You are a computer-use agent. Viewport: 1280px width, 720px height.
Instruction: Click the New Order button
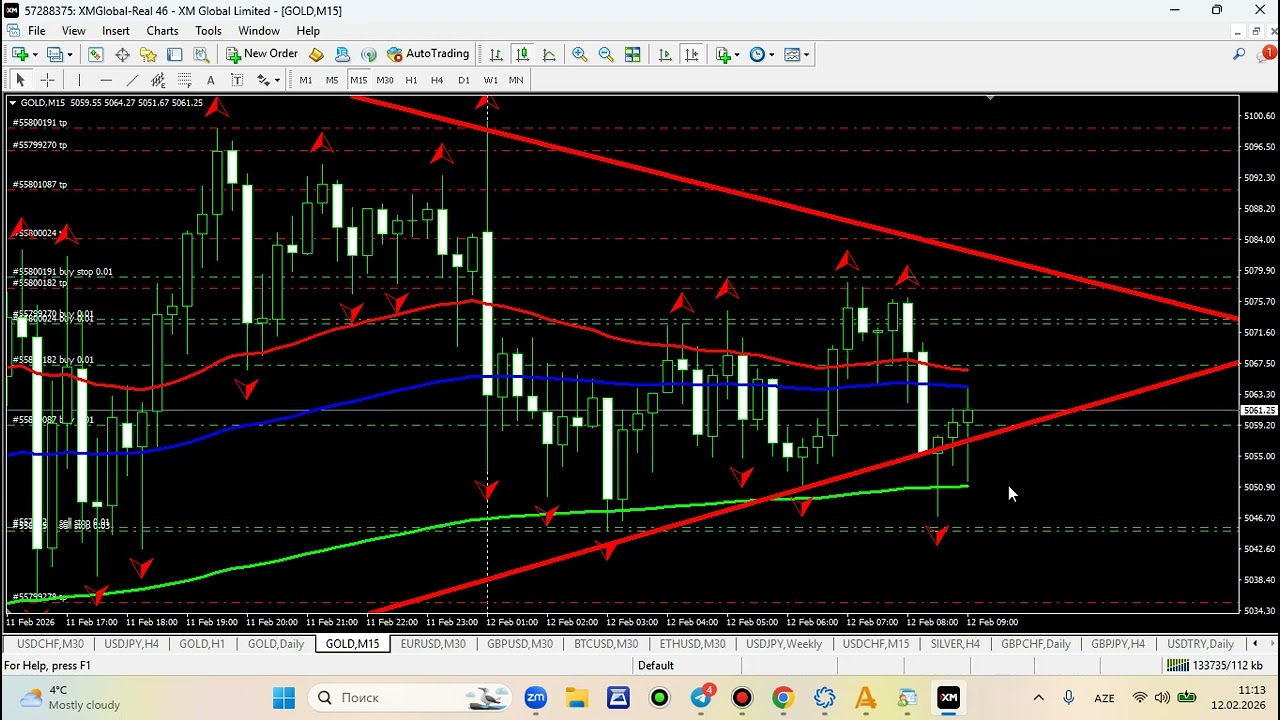262,54
